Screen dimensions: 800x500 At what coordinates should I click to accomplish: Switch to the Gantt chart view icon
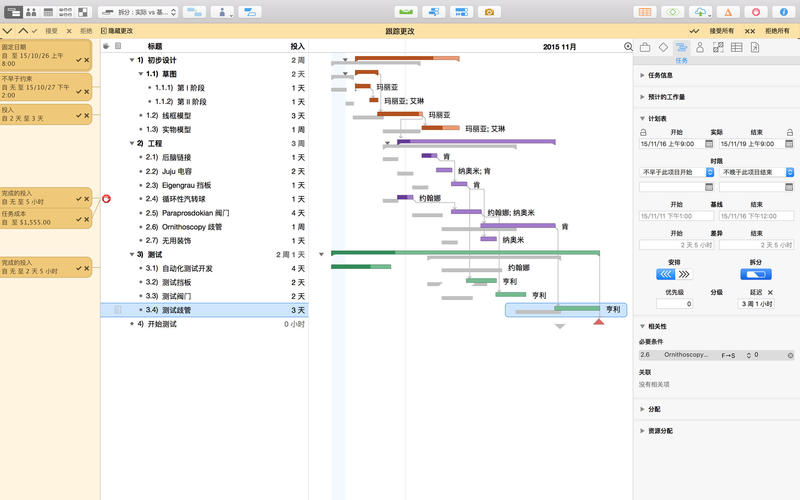click(14, 12)
